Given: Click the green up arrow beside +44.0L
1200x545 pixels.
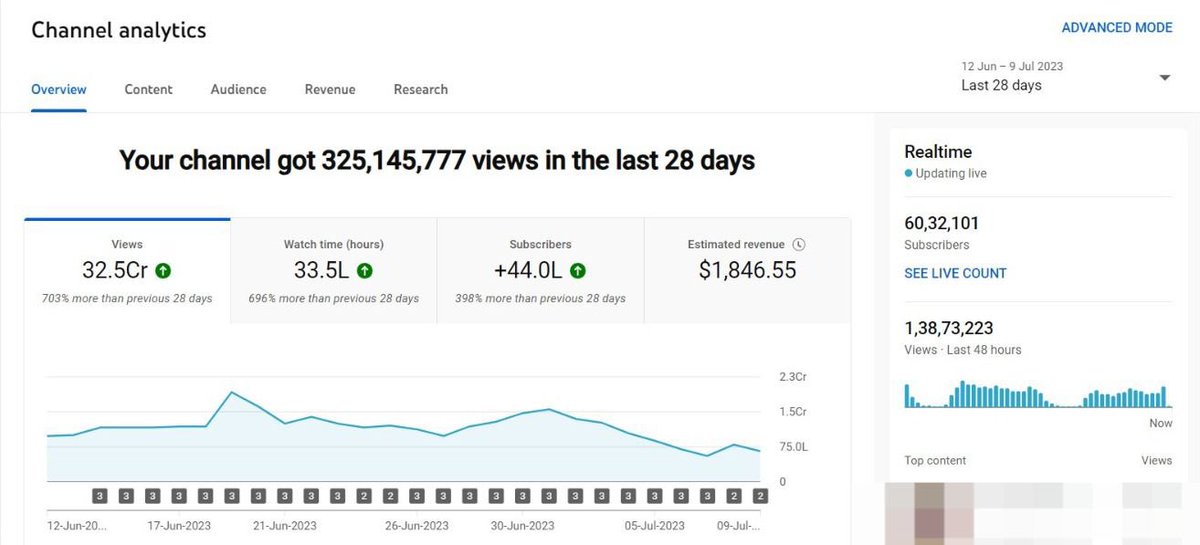Looking at the screenshot, I should click(578, 270).
